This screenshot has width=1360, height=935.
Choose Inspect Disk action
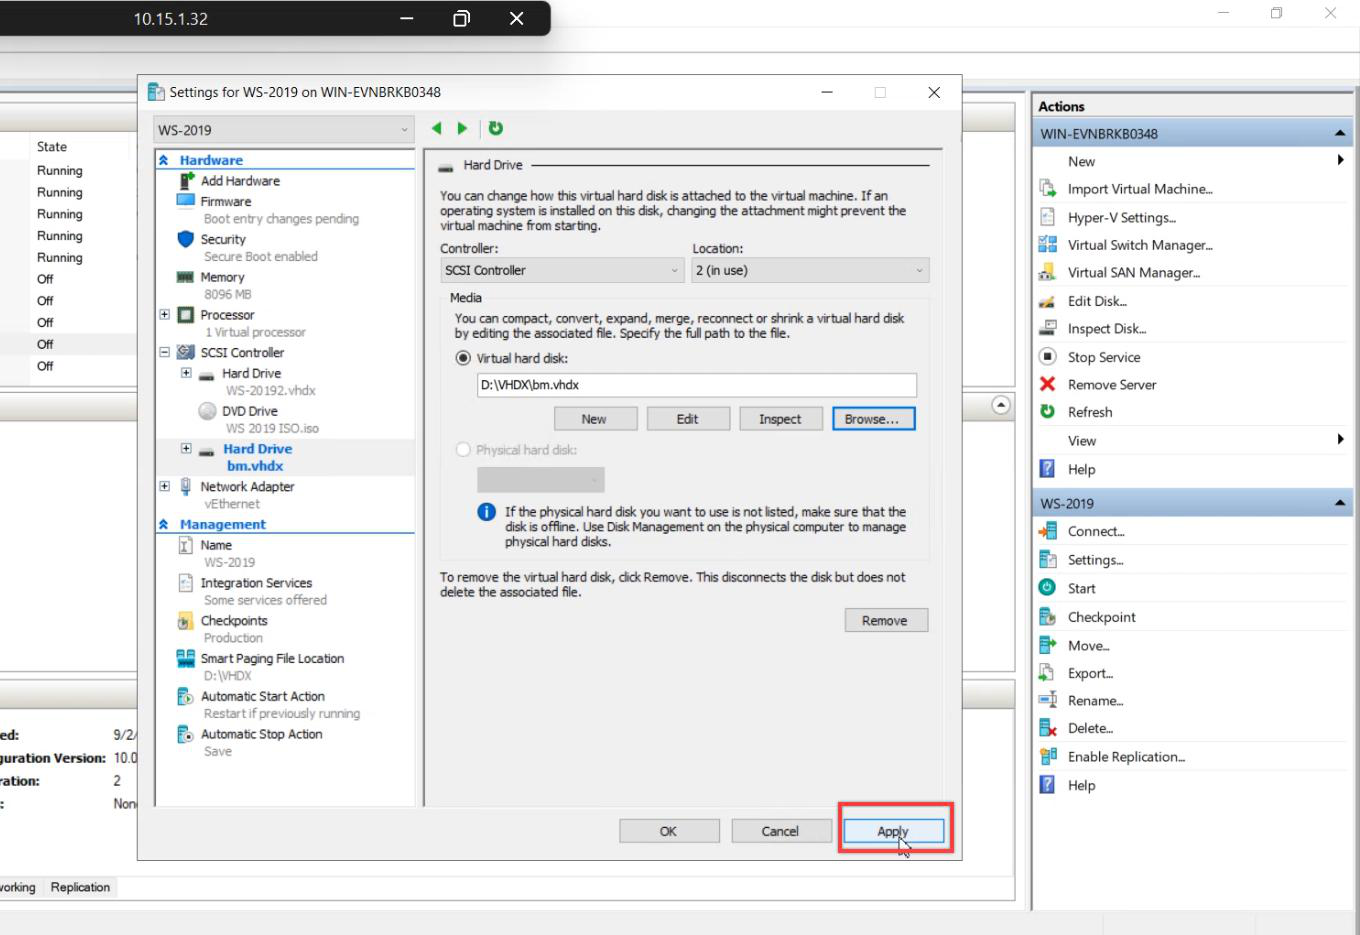click(x=1107, y=328)
